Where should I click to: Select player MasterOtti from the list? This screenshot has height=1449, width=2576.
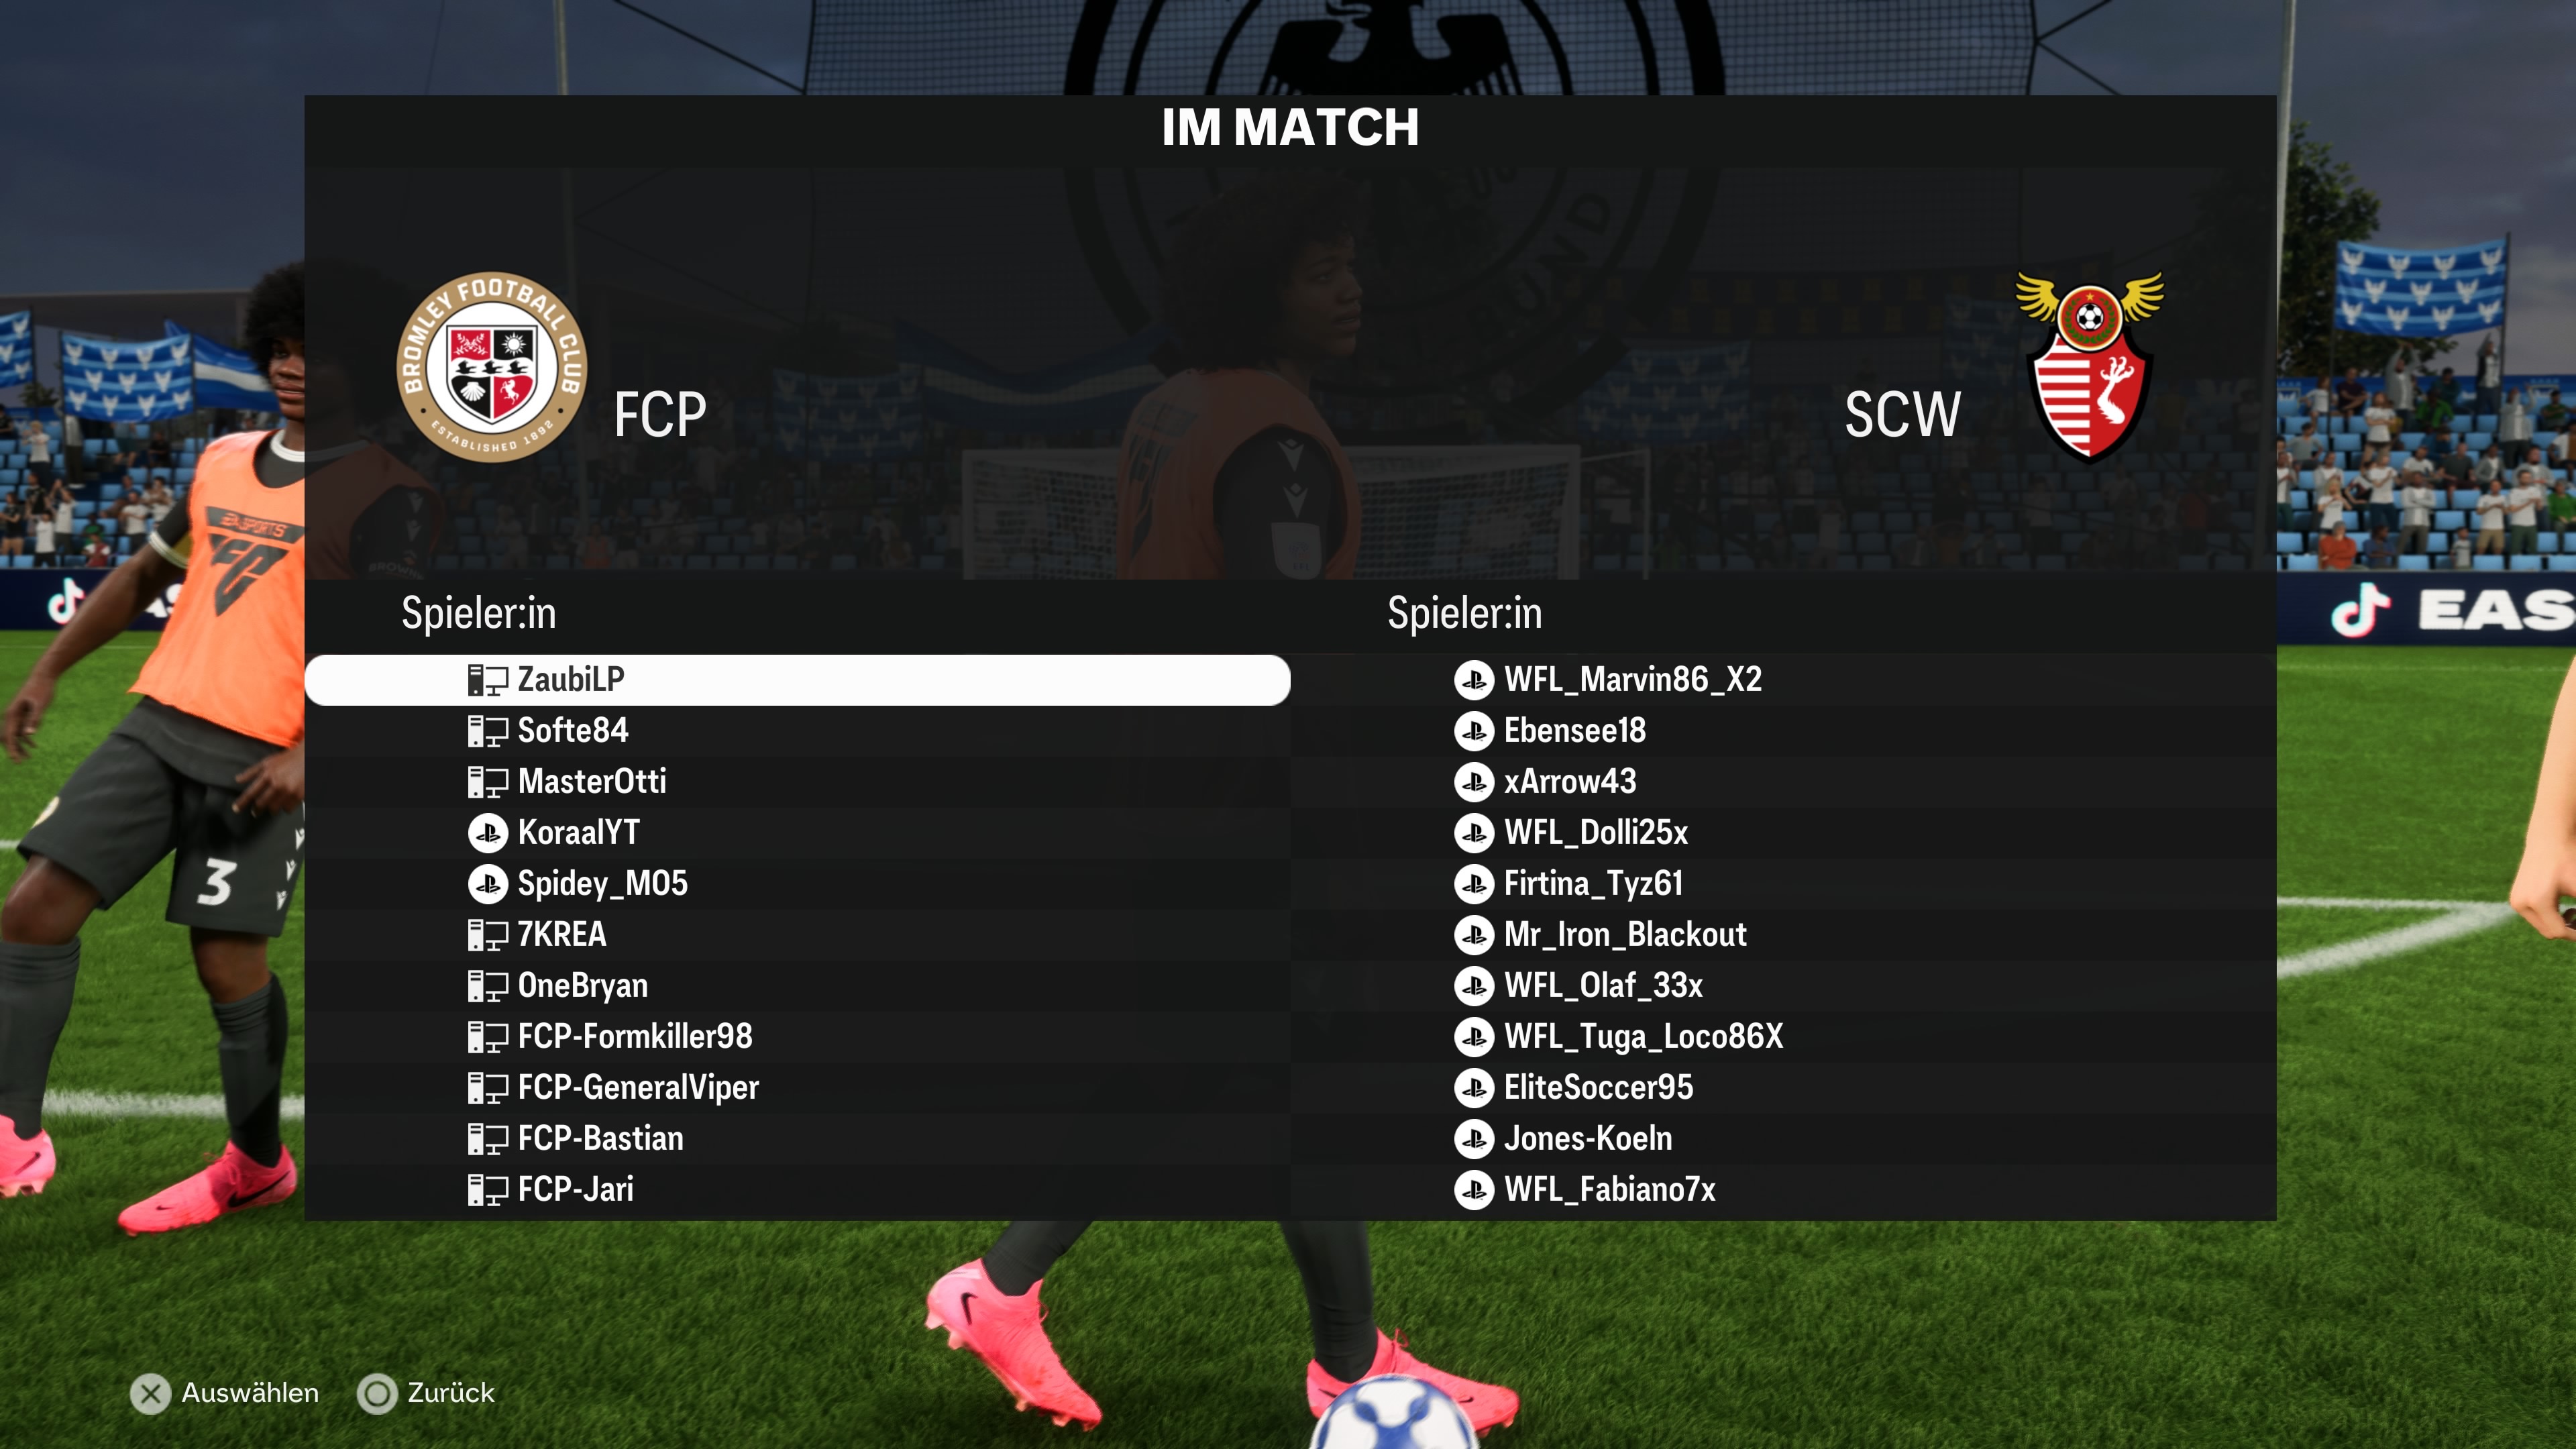pos(797,782)
